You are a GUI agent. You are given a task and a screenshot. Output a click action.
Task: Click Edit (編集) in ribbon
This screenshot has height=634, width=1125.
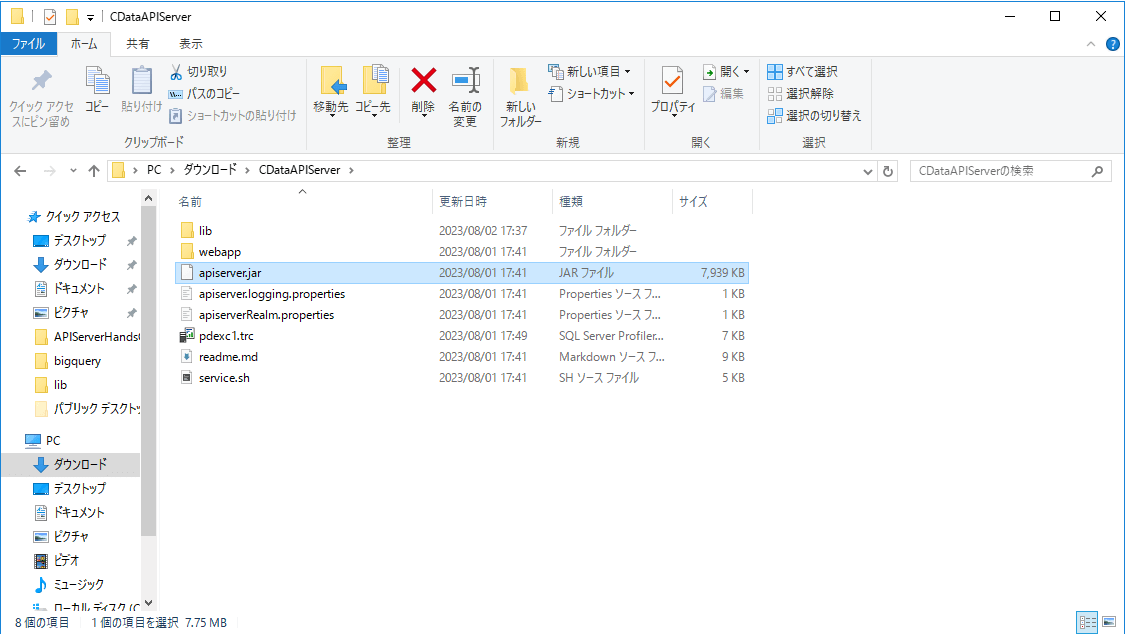coord(723,94)
